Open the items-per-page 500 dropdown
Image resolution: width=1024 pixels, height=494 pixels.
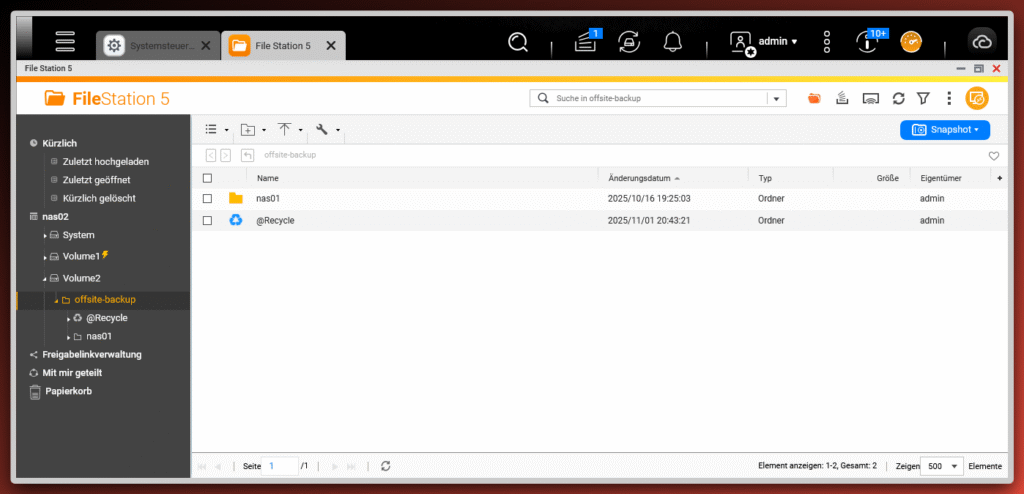tap(941, 466)
